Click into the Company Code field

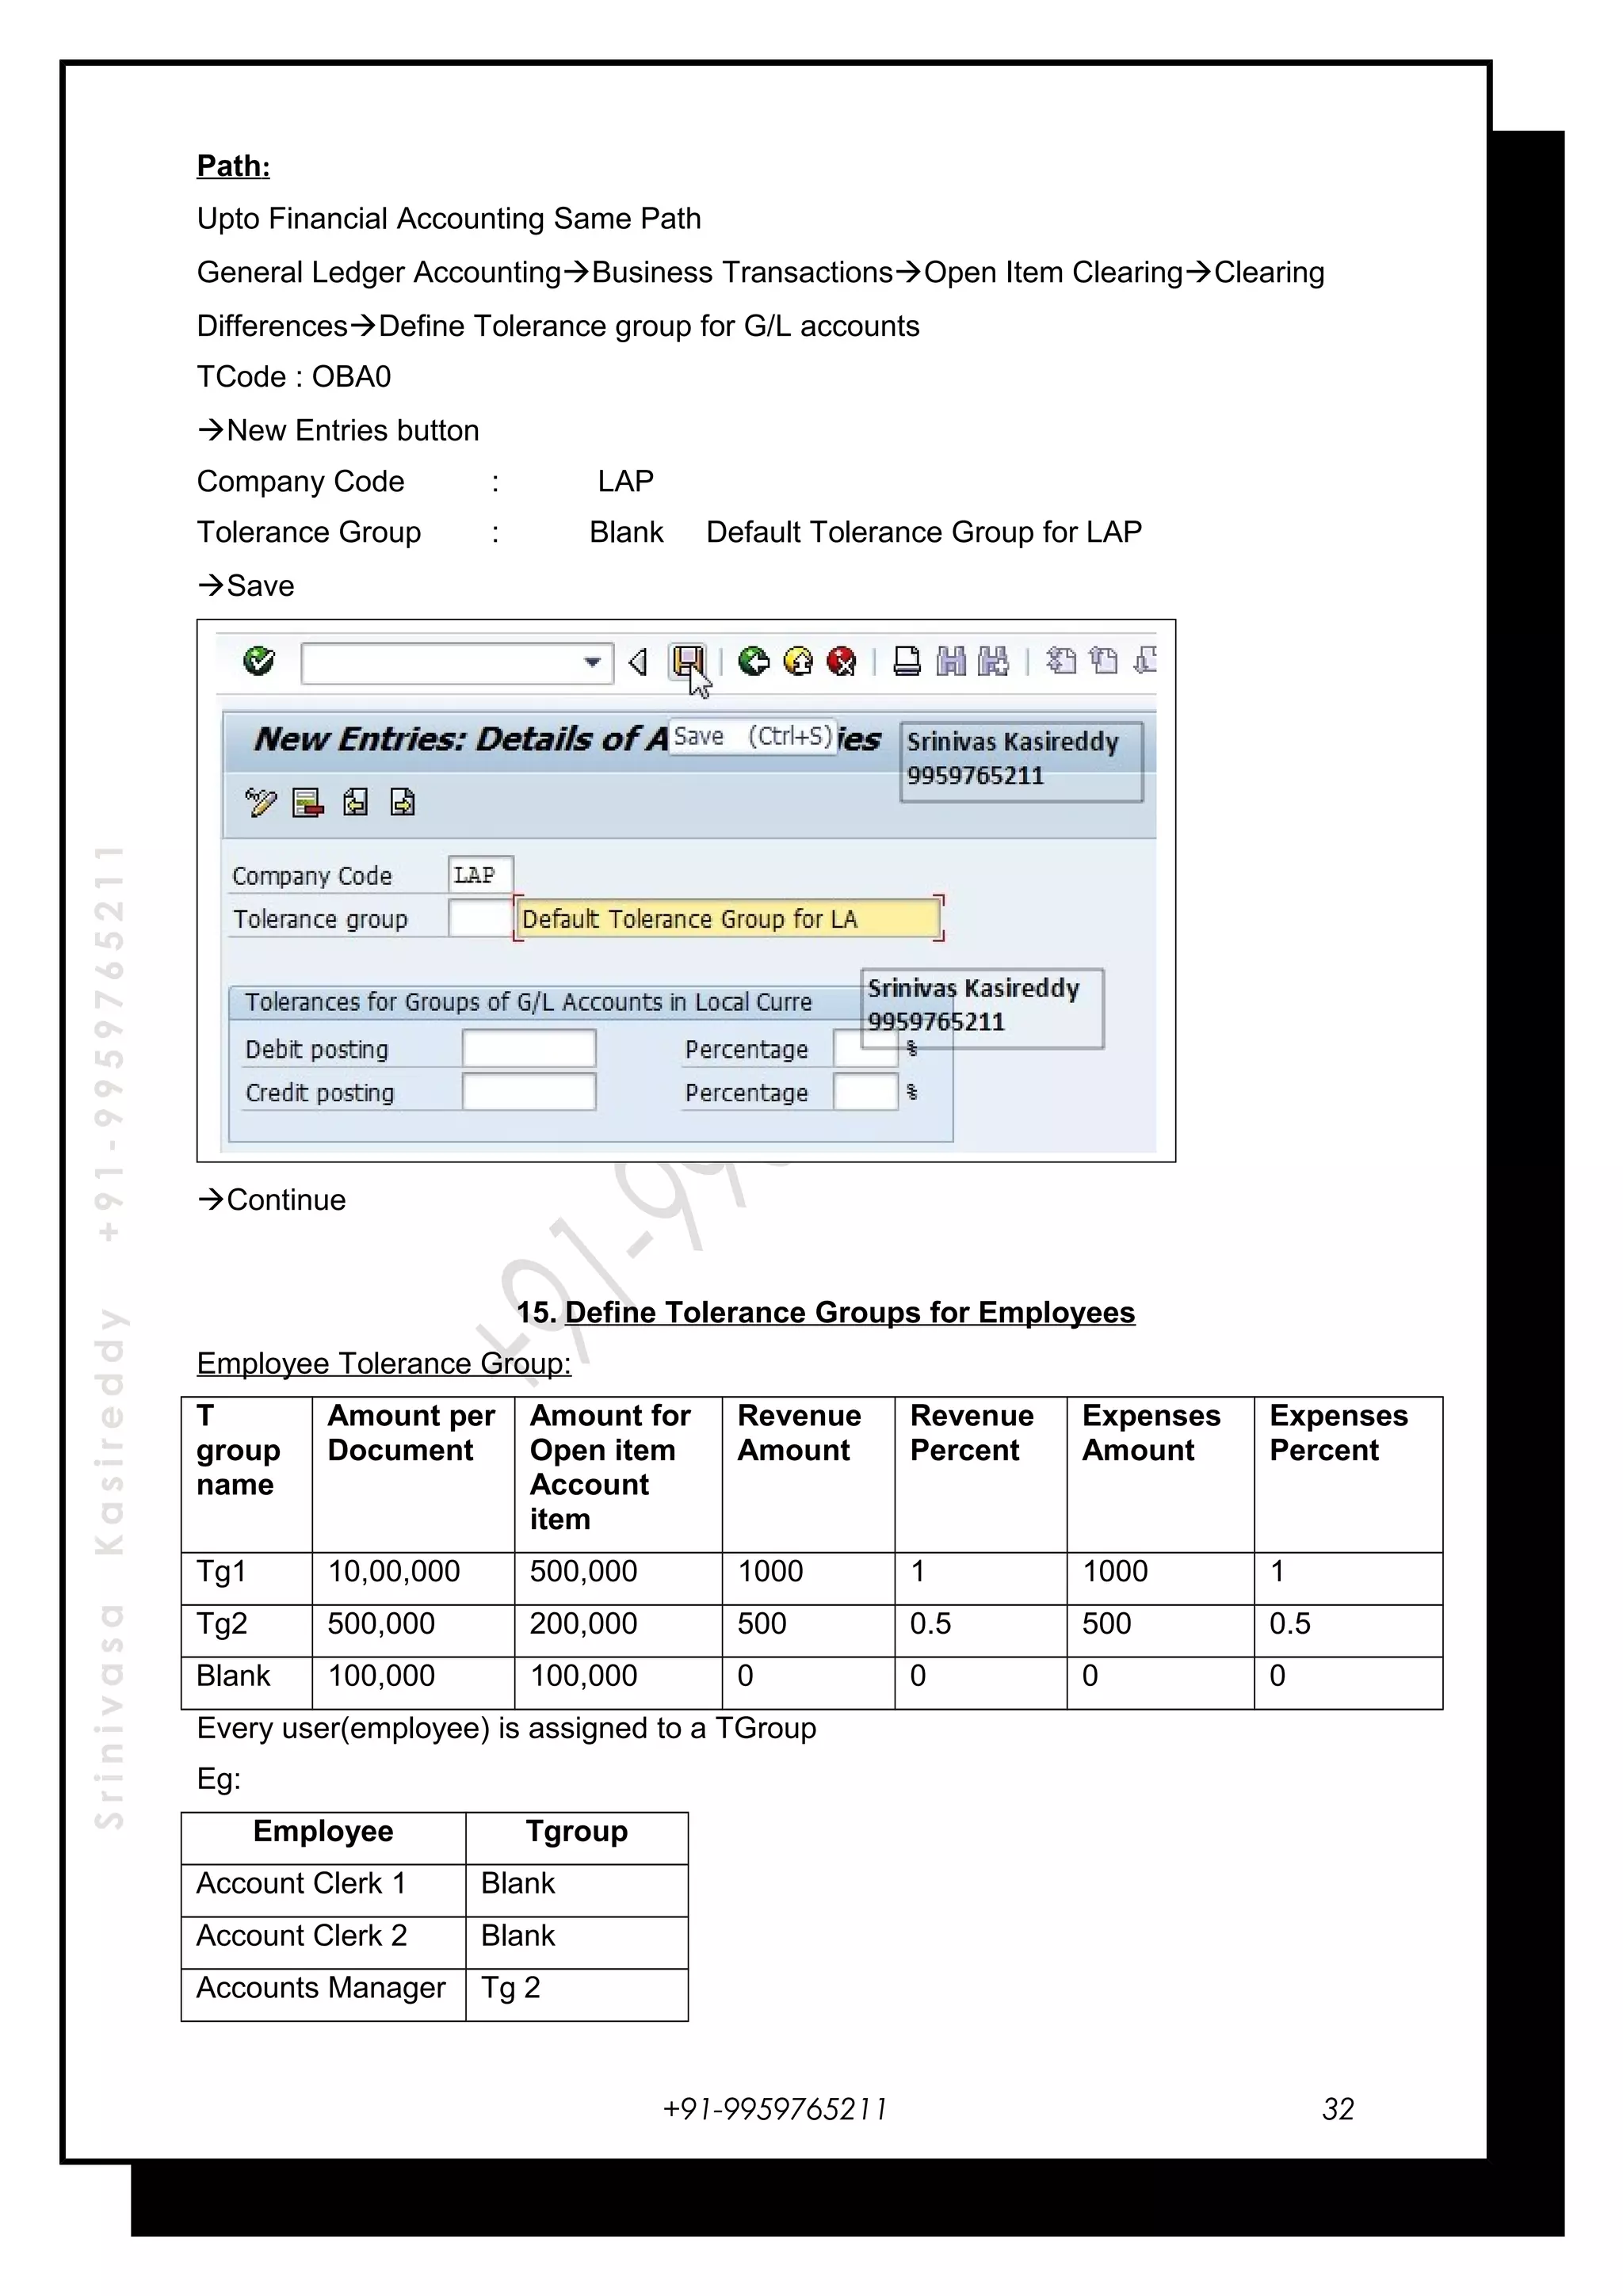(480, 875)
